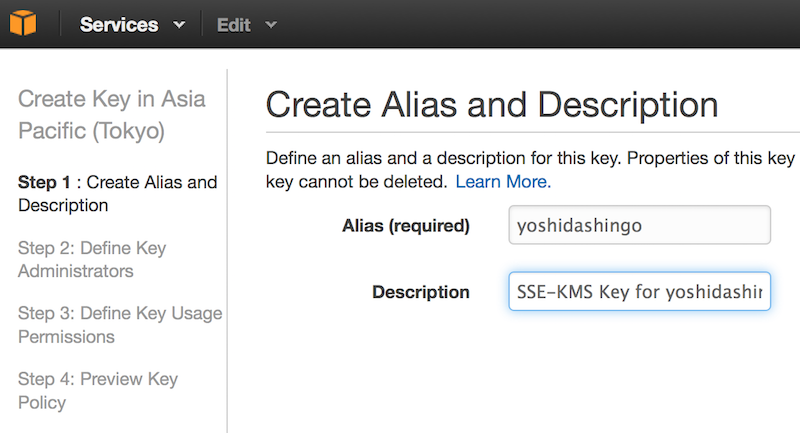Focus the Alias (required) input field

click(x=639, y=225)
